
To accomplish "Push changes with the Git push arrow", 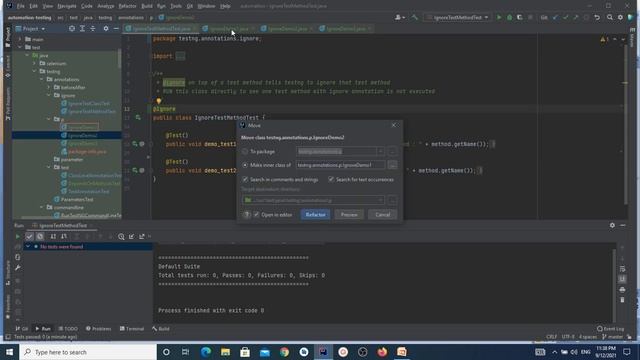I will click(x=576, y=18).
